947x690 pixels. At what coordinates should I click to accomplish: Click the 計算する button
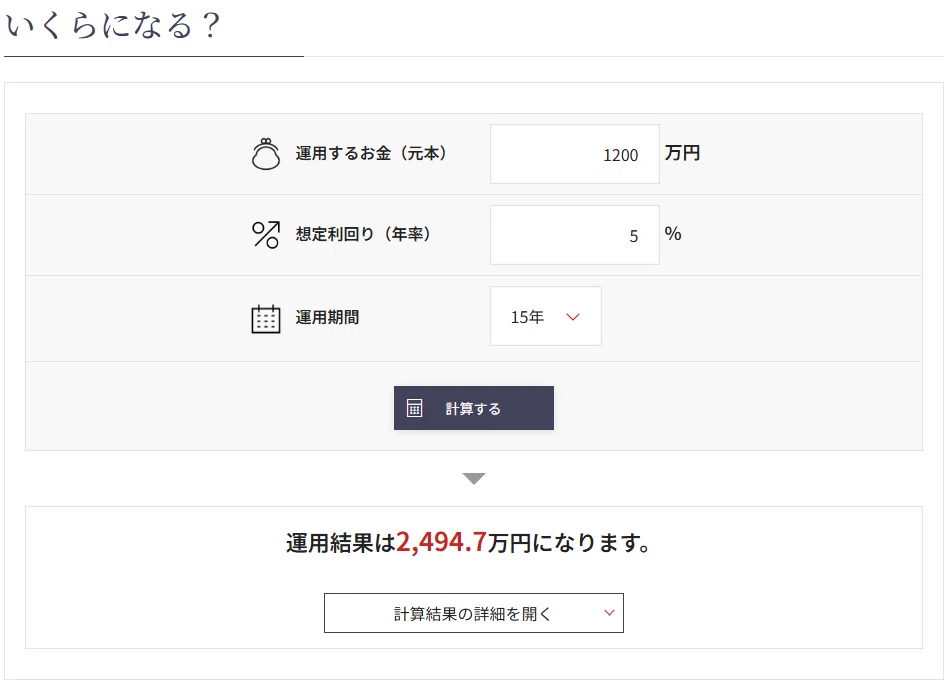click(474, 408)
